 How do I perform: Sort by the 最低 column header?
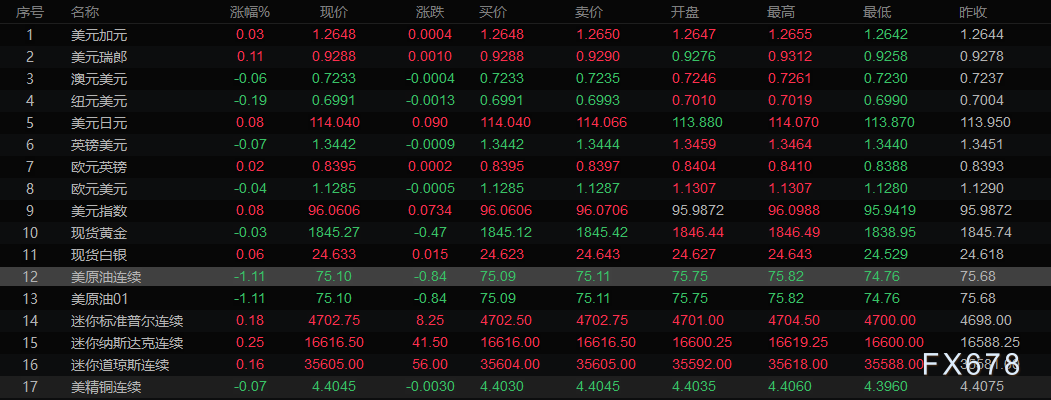[x=877, y=13]
